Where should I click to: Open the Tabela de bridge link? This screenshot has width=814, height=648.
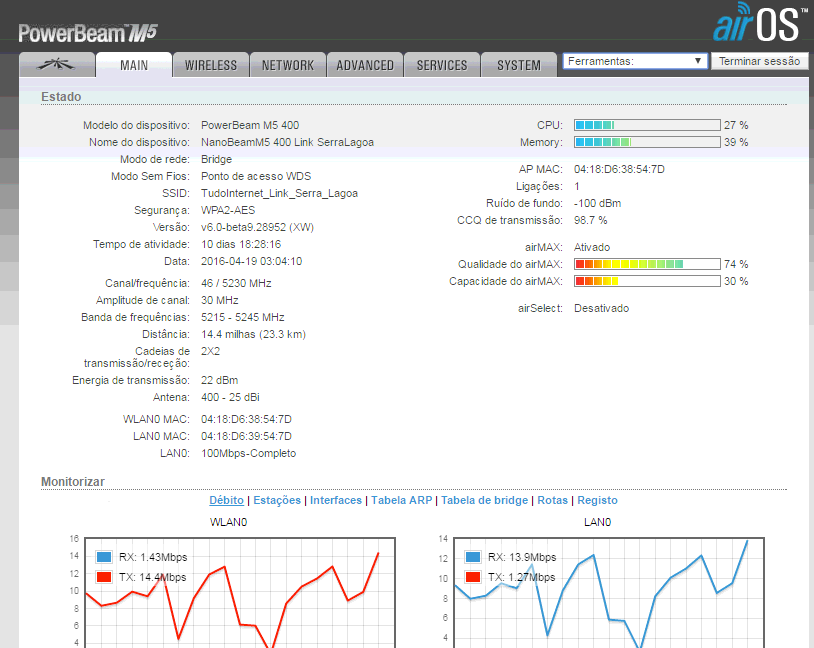[484, 500]
